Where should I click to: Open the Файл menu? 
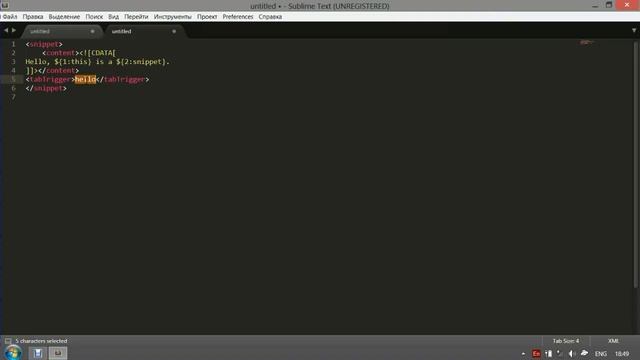point(9,17)
